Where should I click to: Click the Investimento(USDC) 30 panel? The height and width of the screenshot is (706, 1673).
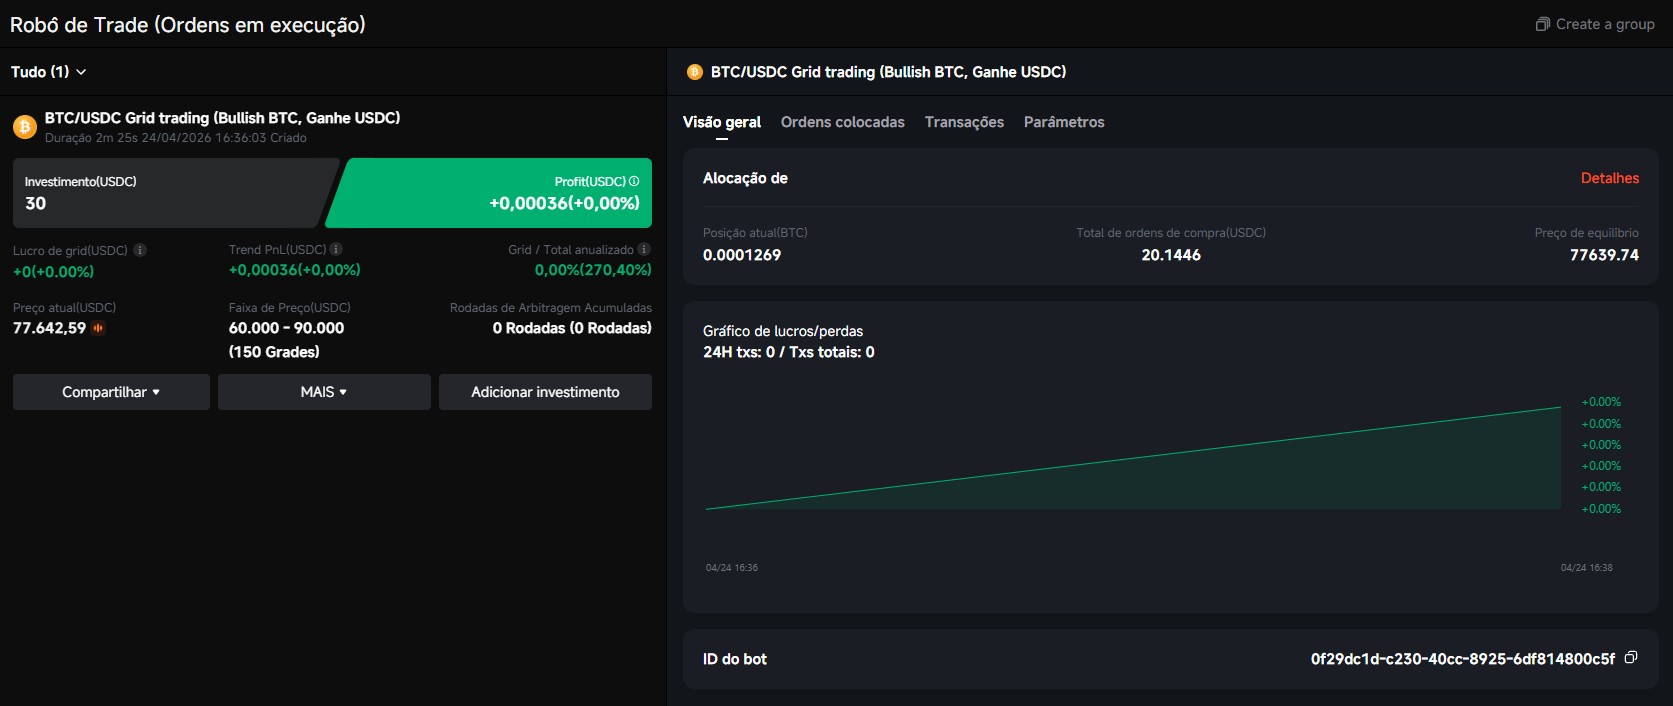pos(175,193)
